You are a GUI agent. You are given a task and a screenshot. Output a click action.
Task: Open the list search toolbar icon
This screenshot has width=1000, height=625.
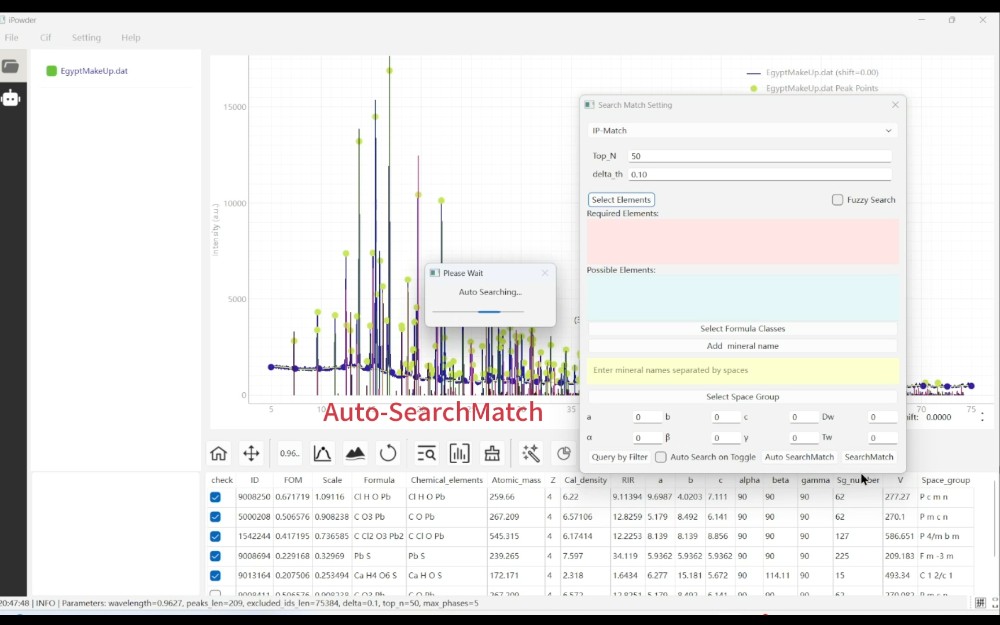(x=426, y=453)
